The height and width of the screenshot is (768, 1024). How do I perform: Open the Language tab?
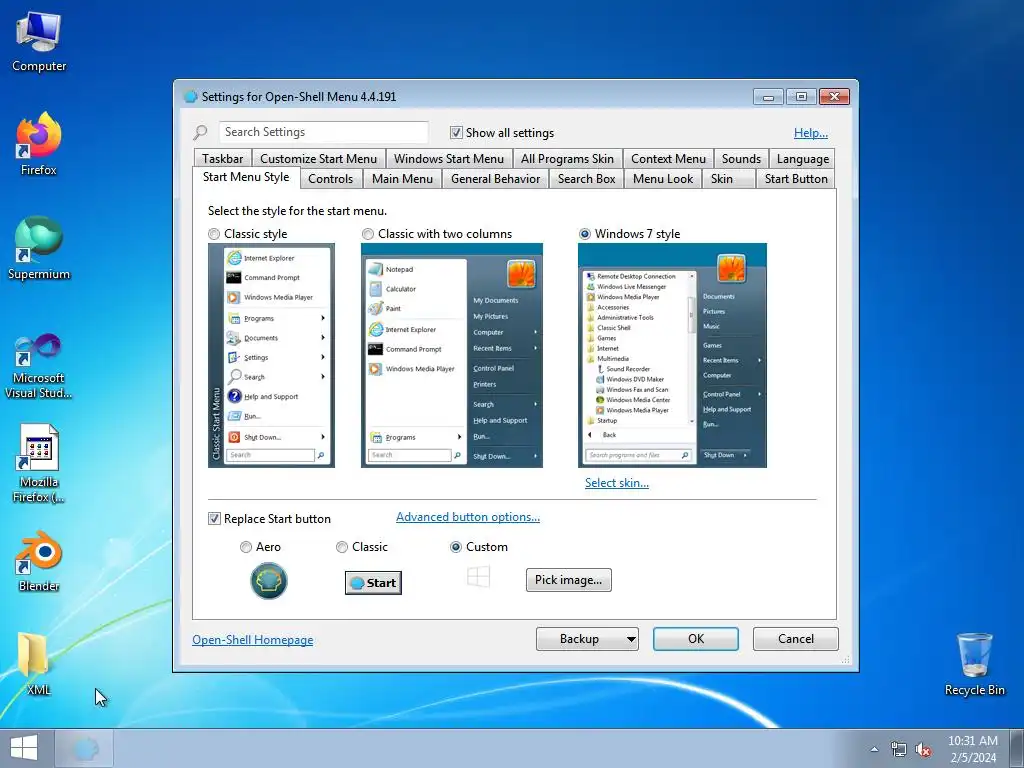point(803,159)
